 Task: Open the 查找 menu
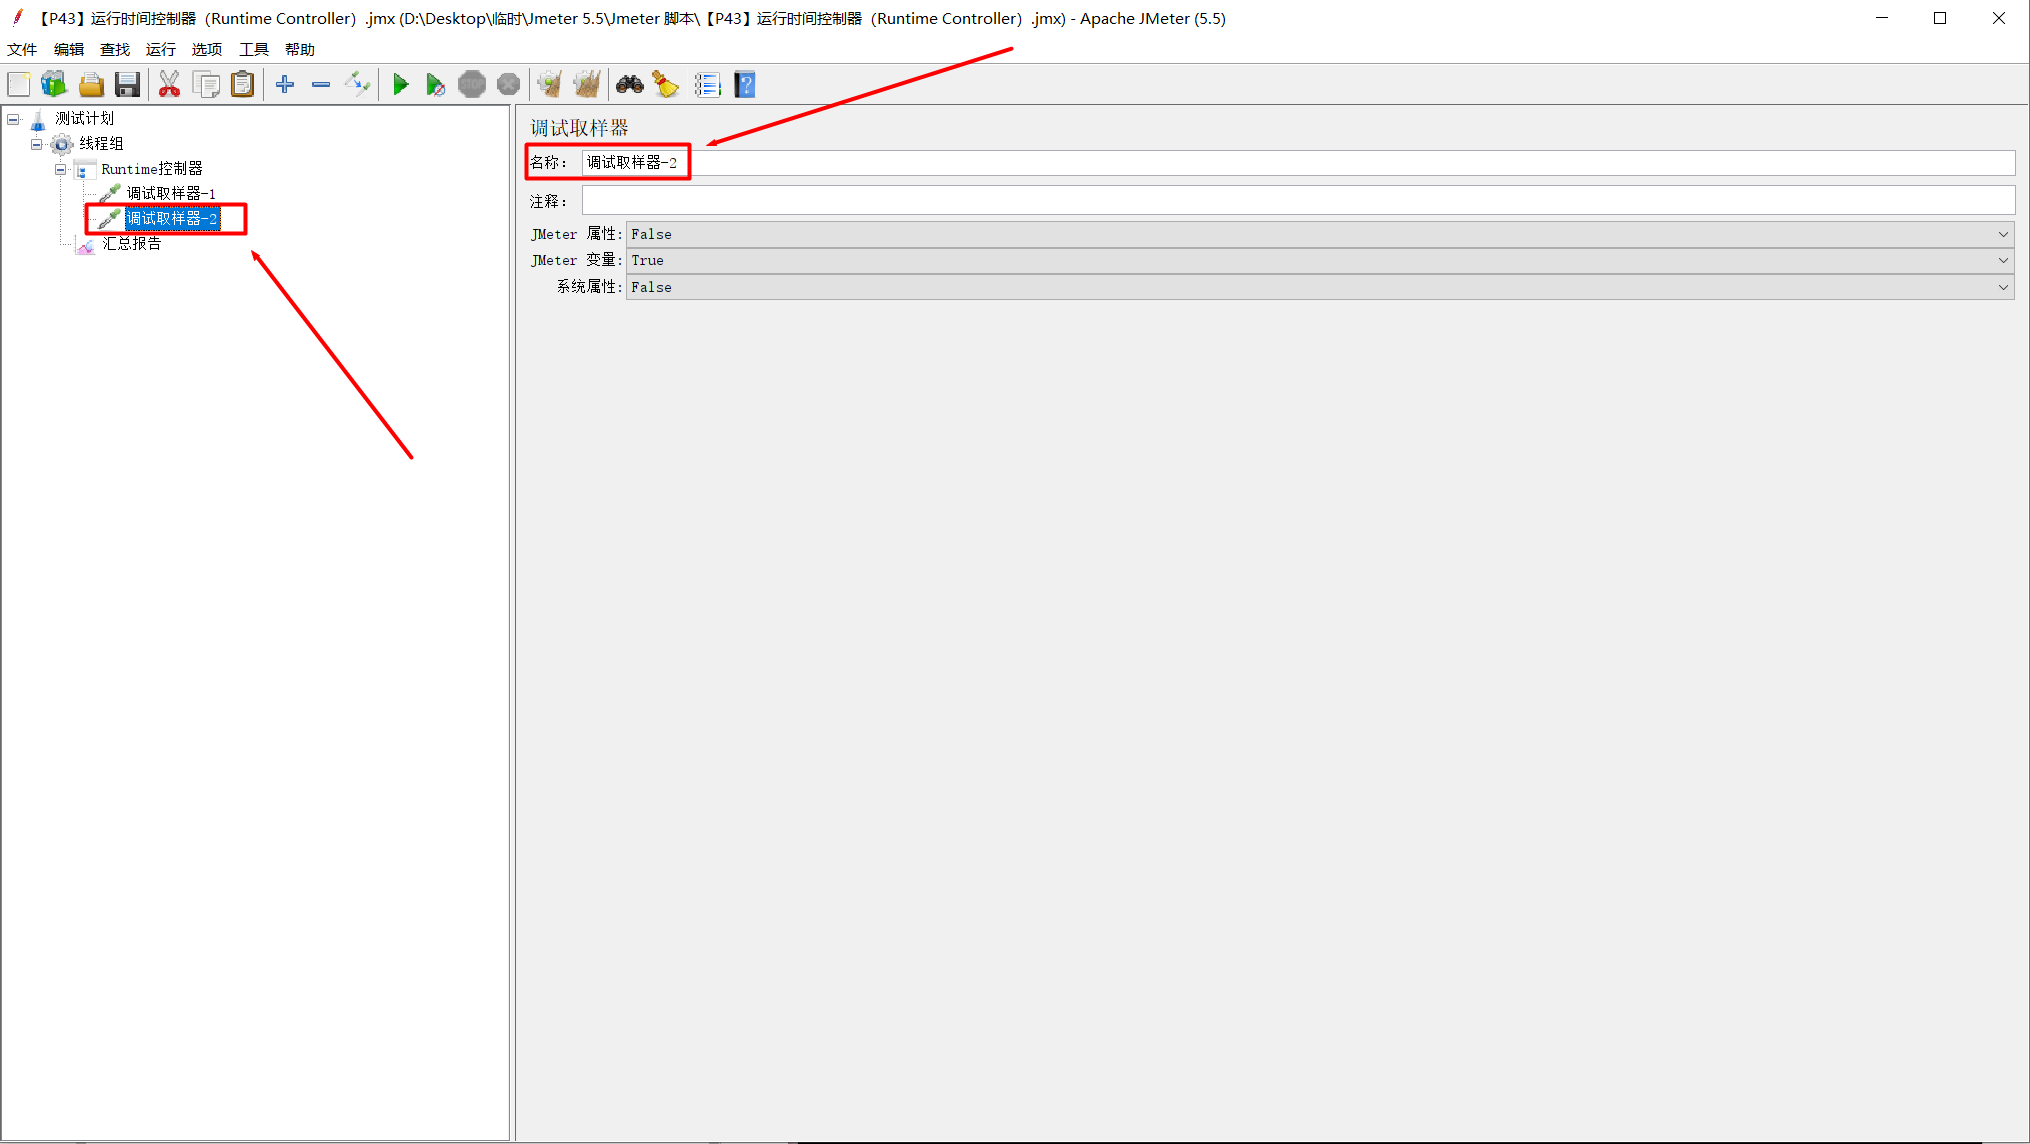[x=115, y=49]
